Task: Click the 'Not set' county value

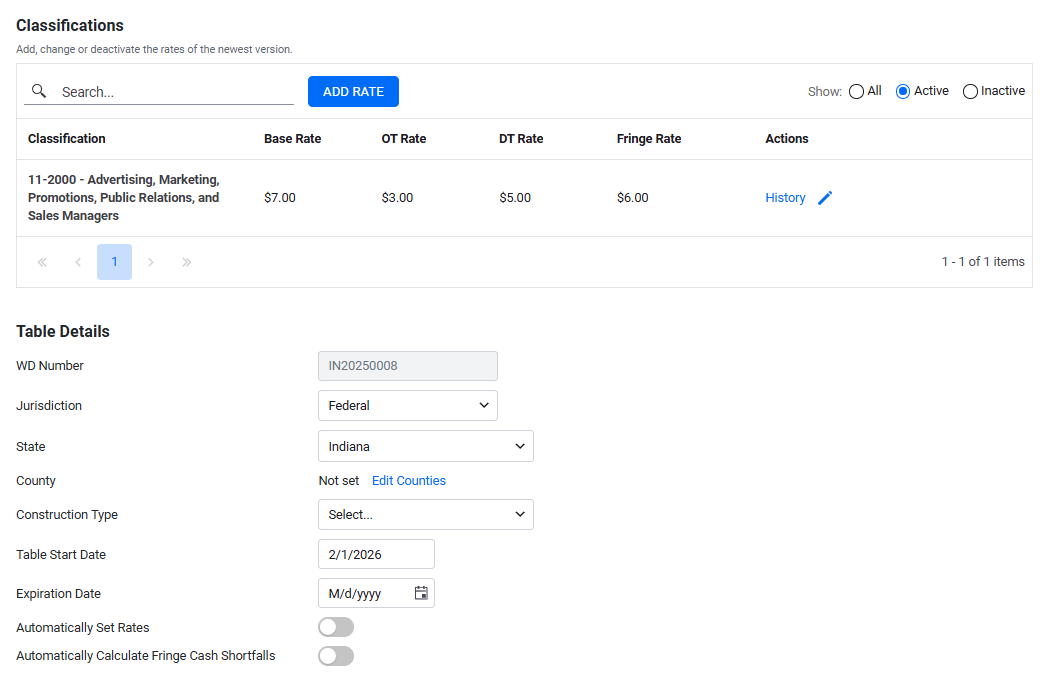Action: point(338,481)
